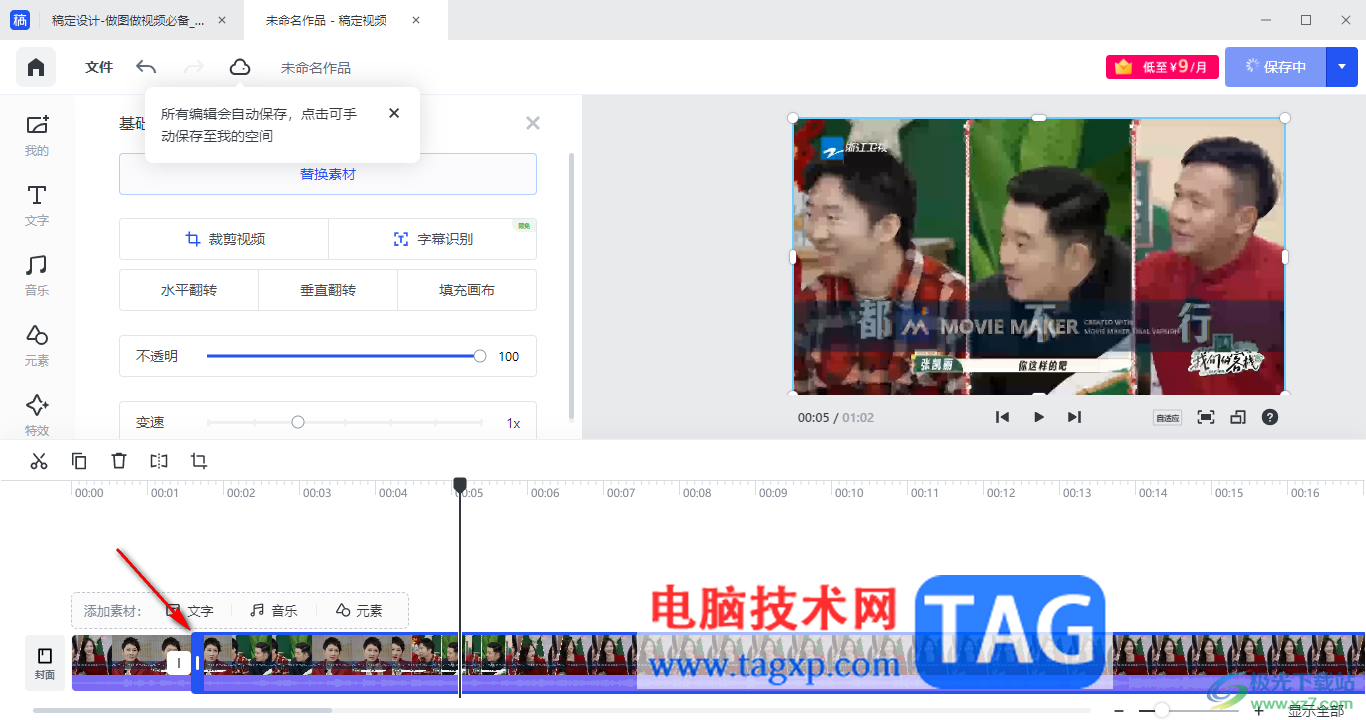
Task: Click the 保存中 save button
Action: click(x=1275, y=67)
